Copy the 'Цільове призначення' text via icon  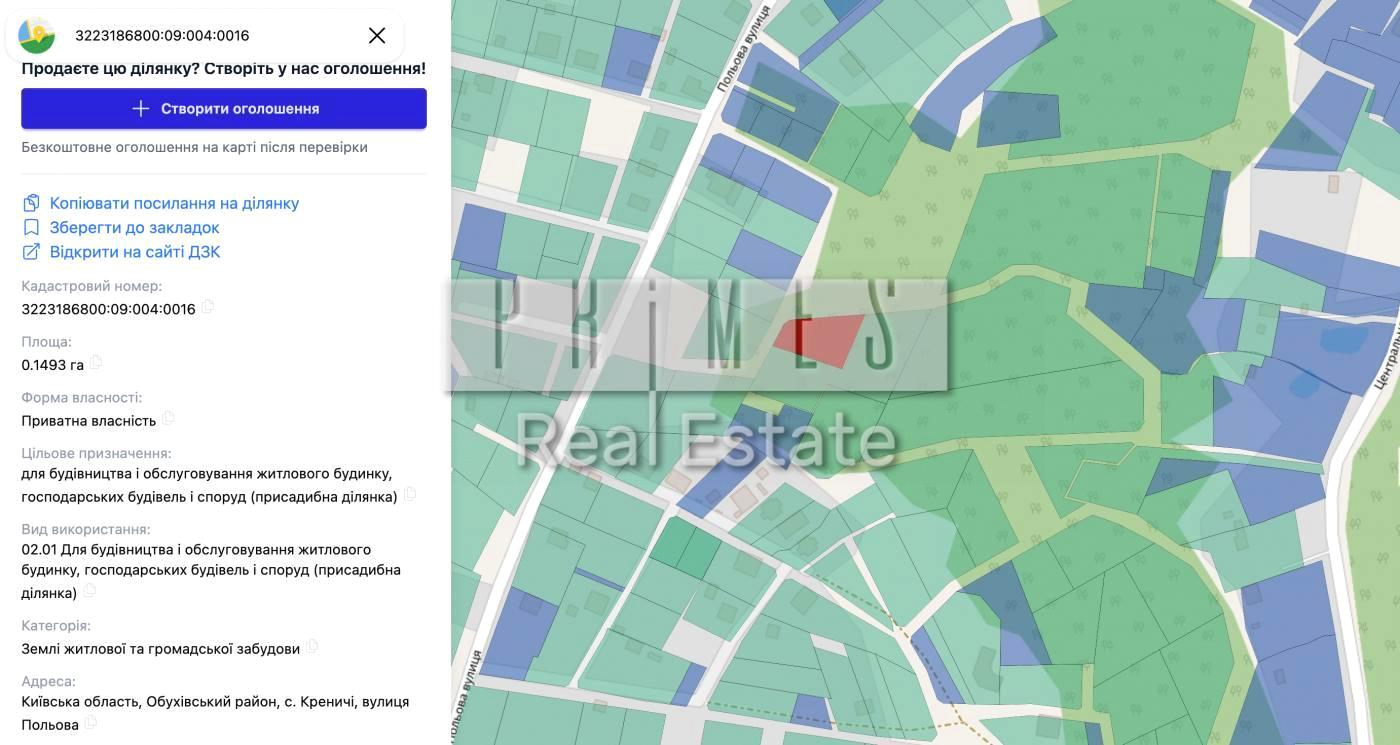[x=409, y=495]
